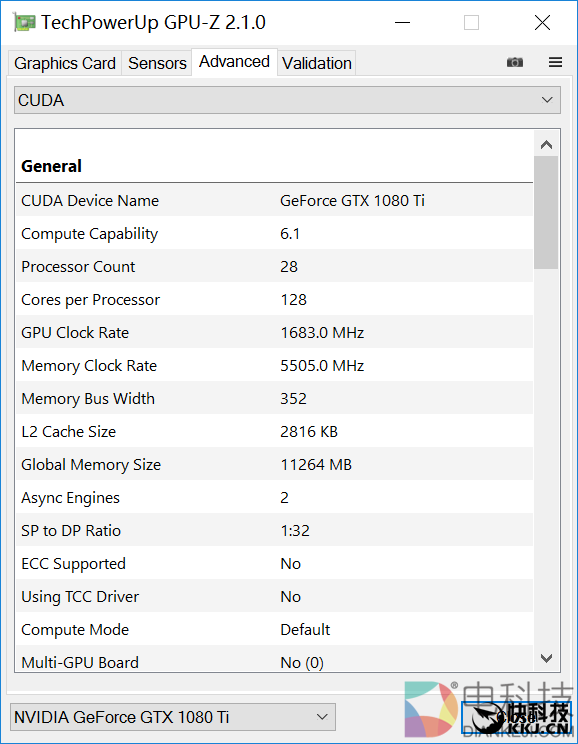Click the Processor Count value 28
Screen dimensions: 578x744
[289, 267]
